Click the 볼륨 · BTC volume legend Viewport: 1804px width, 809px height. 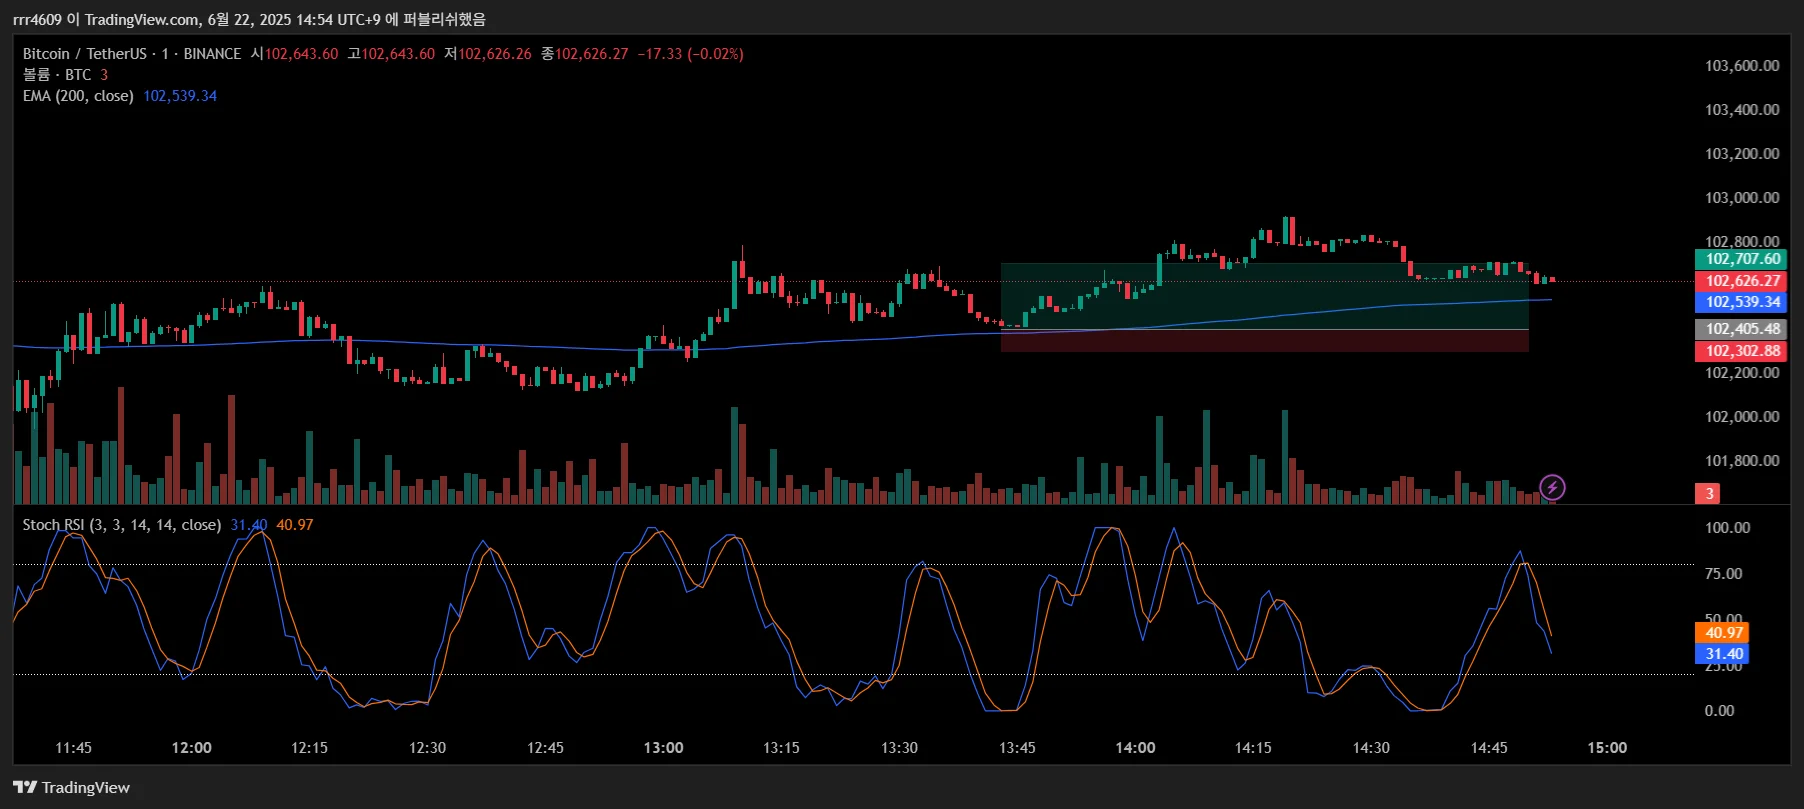point(57,75)
